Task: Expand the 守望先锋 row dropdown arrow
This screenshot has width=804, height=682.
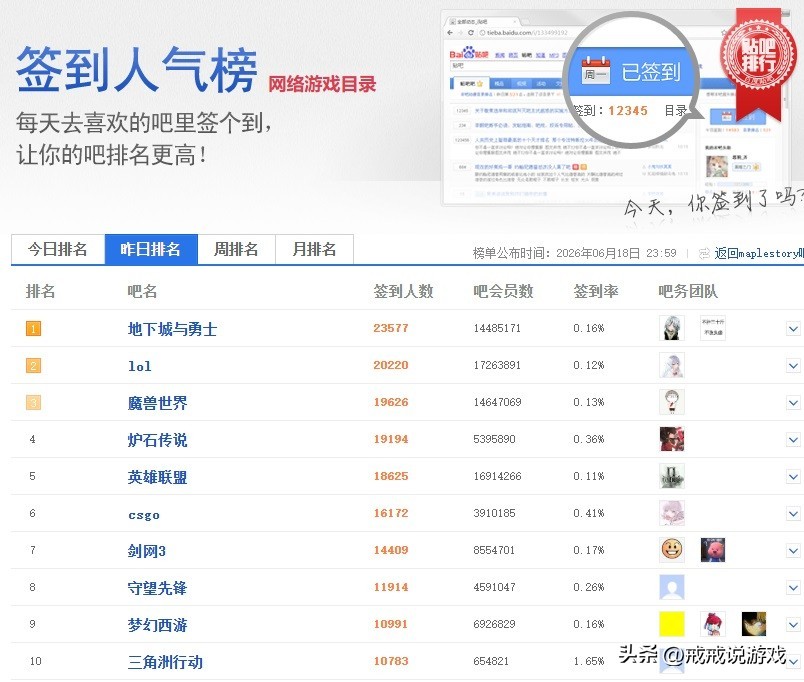Action: [793, 587]
